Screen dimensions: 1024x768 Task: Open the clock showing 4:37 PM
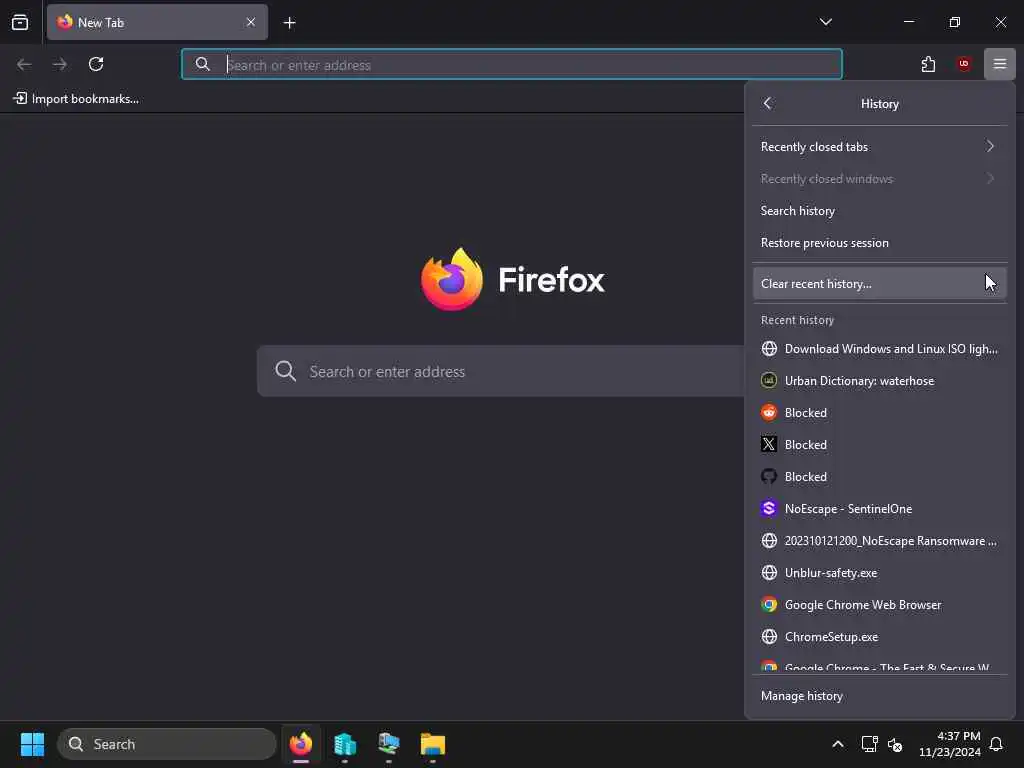(x=950, y=744)
